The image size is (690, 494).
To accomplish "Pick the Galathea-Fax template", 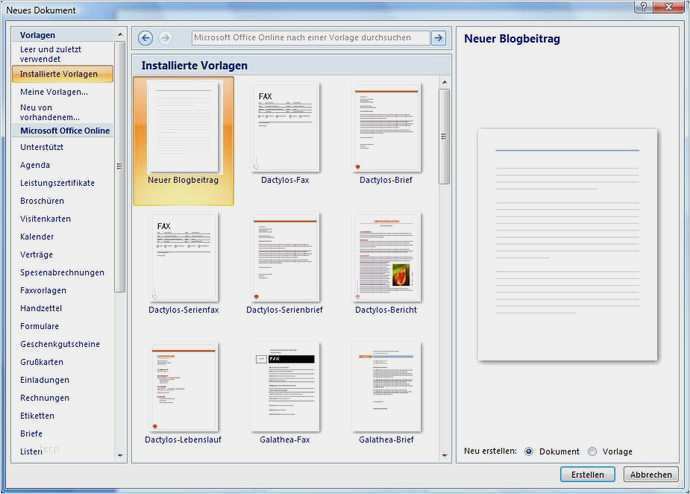I will (x=285, y=393).
